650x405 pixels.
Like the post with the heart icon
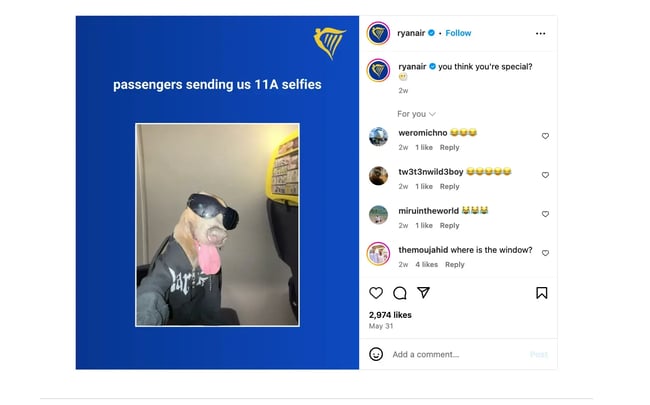point(376,293)
